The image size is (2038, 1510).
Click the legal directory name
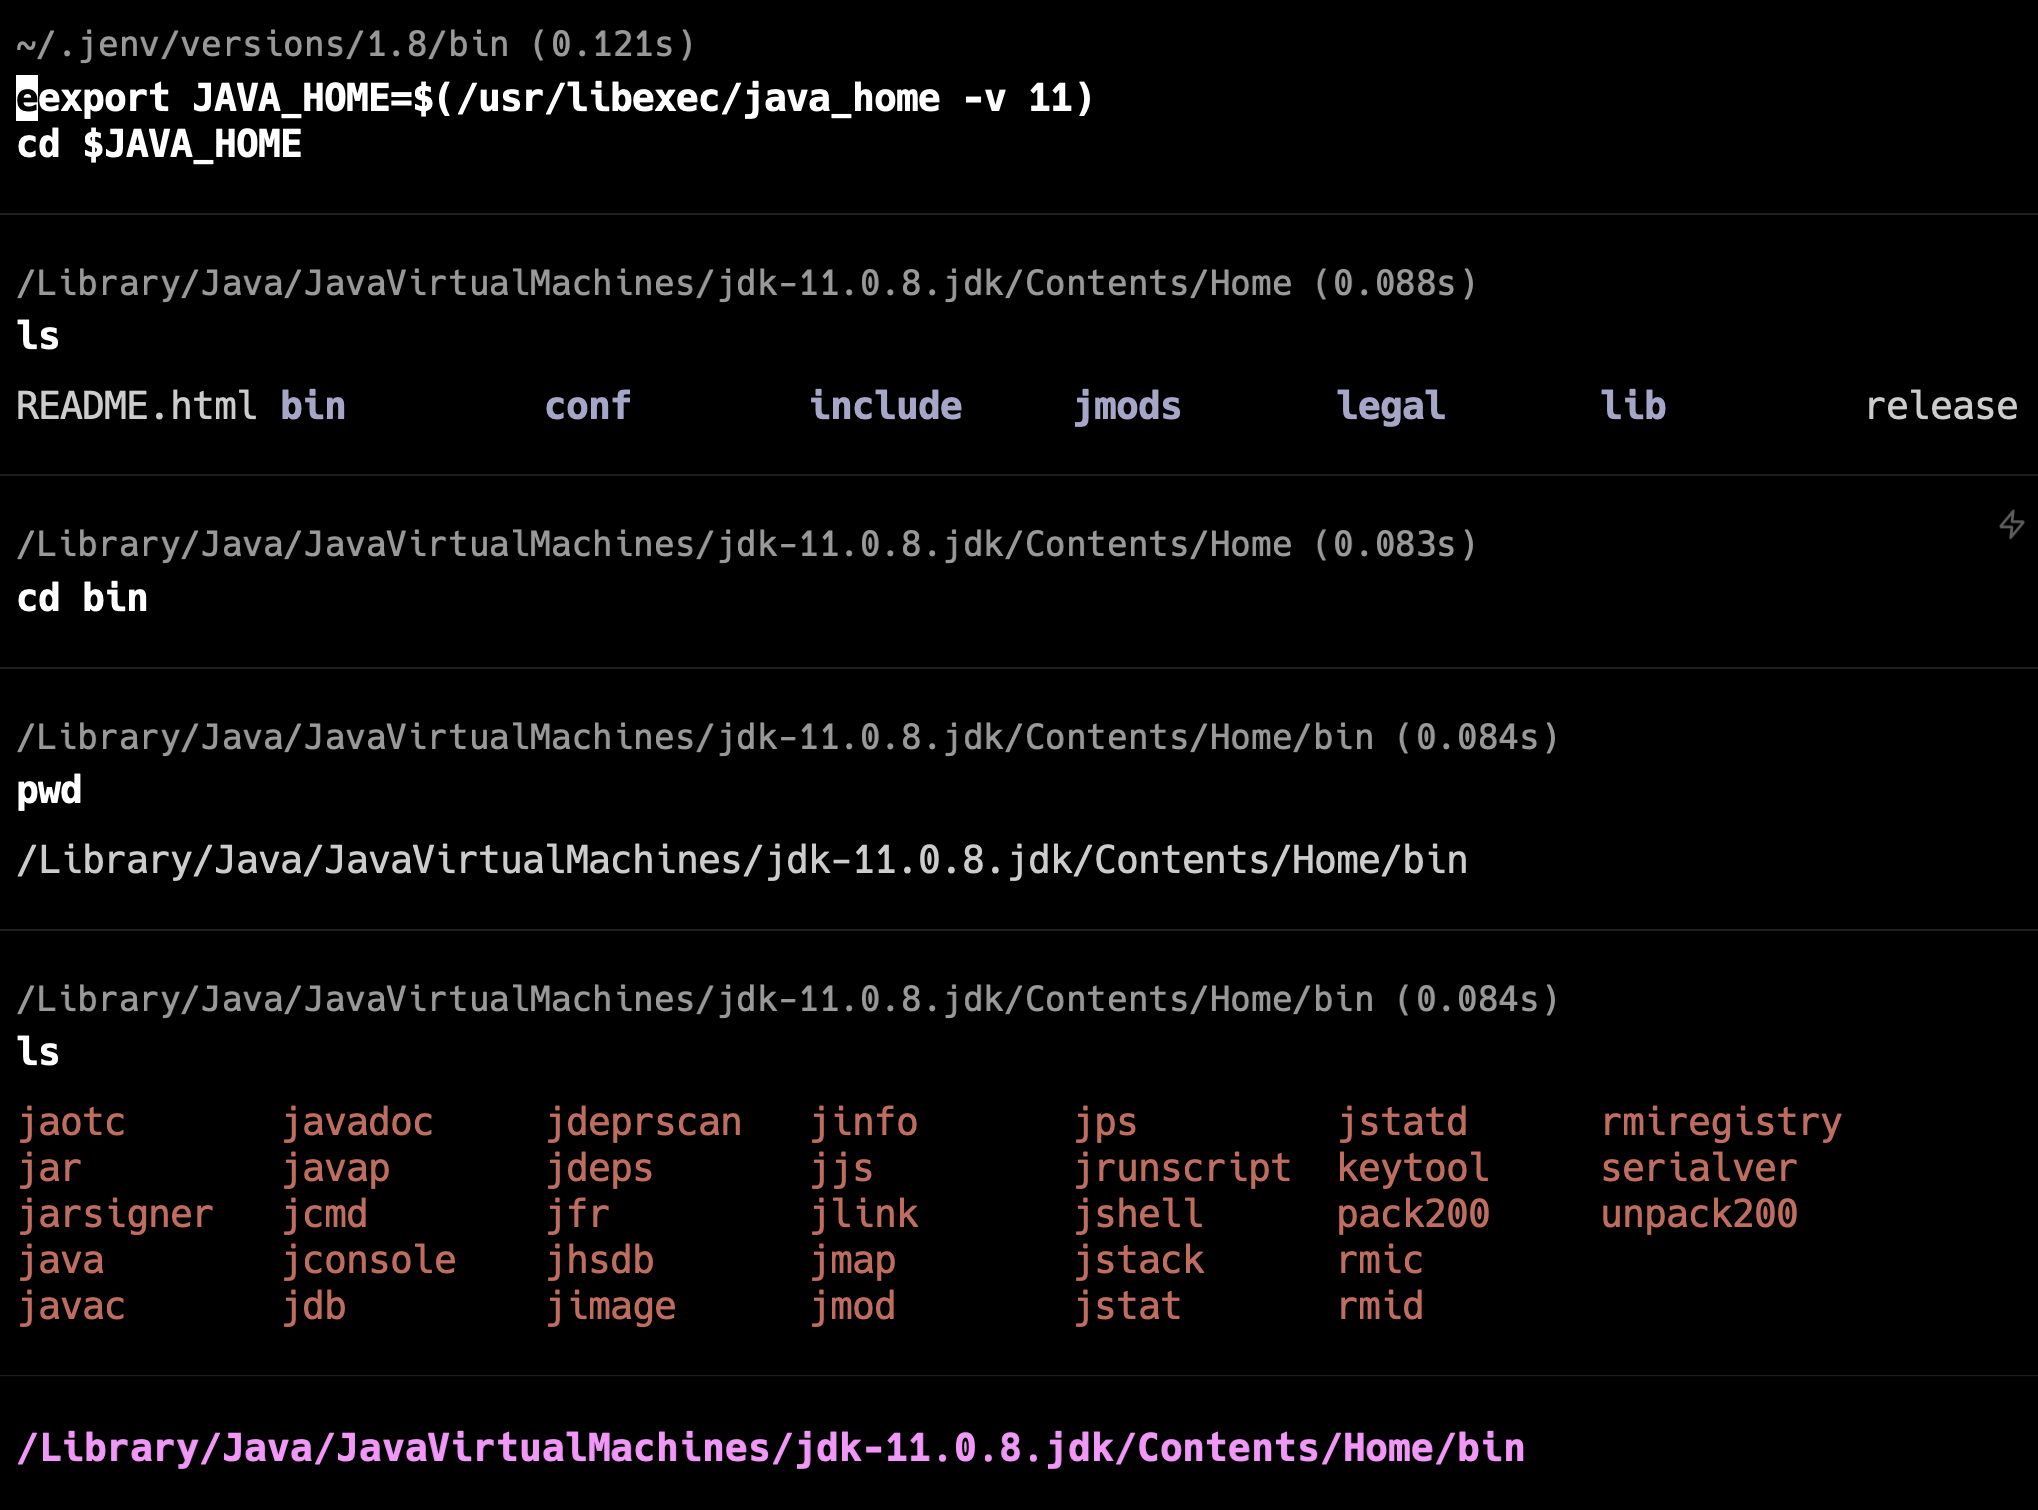tap(1391, 406)
